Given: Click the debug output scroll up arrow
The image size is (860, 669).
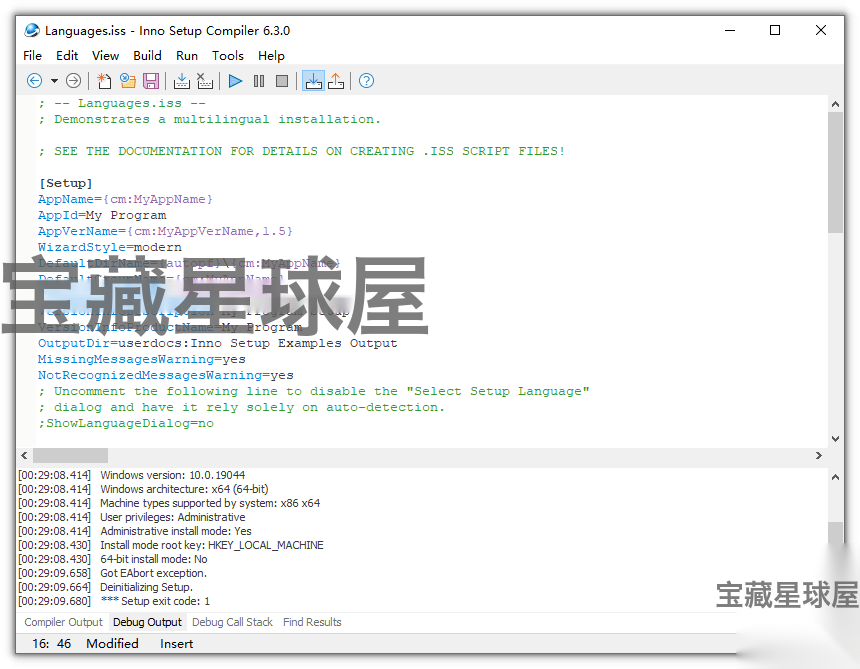Looking at the screenshot, I should [835, 477].
